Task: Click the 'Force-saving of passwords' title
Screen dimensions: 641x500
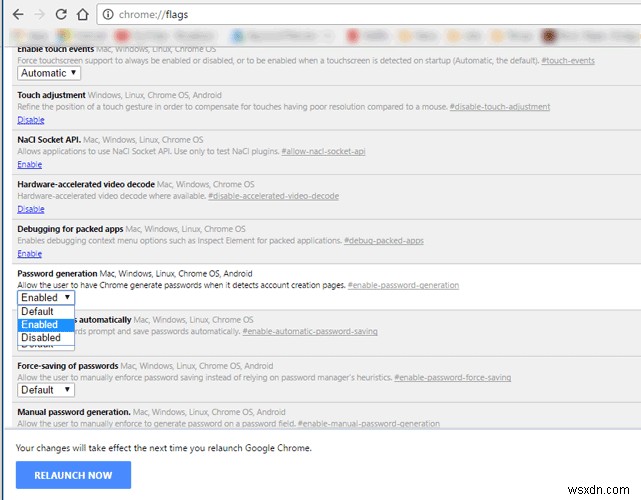Action: (x=67, y=366)
